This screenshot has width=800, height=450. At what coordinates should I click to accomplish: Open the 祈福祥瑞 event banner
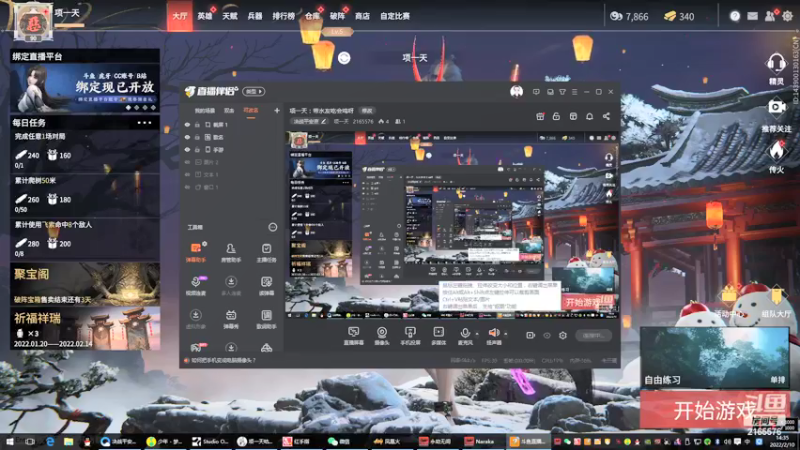85,328
